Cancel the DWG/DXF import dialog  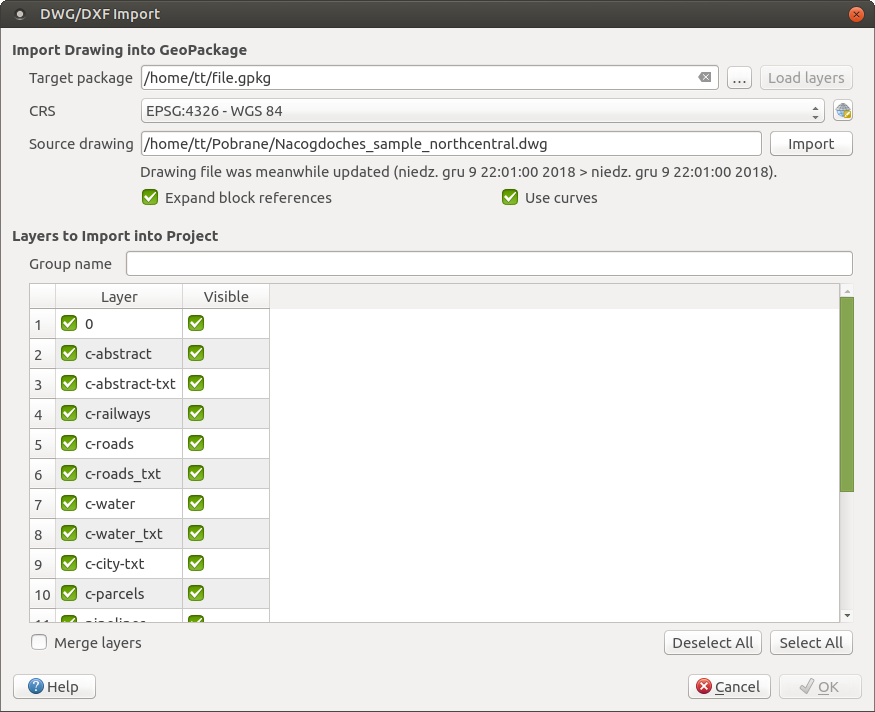pos(729,686)
